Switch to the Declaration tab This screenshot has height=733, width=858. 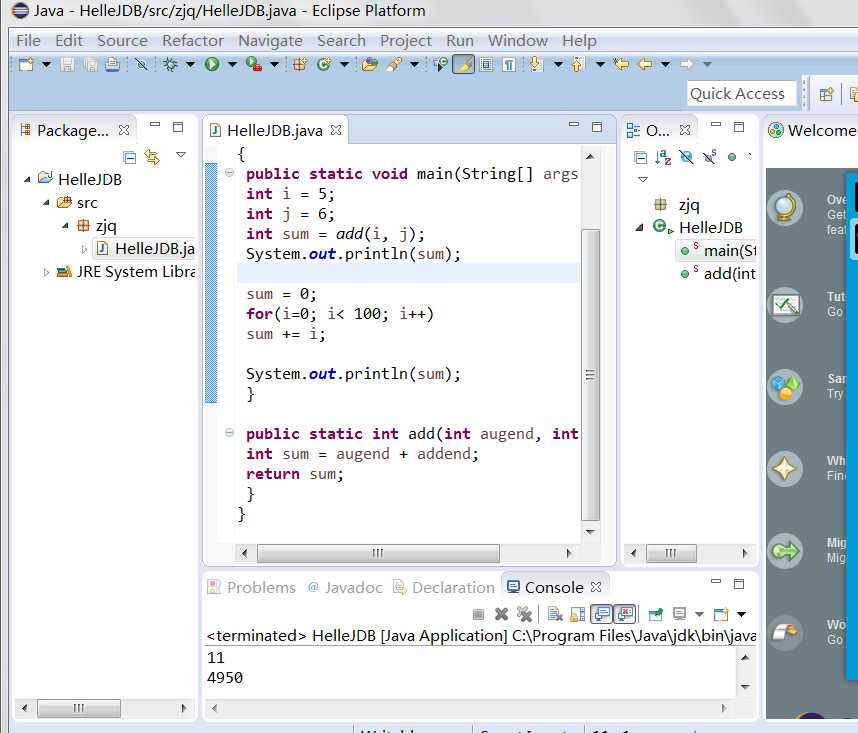coord(444,587)
